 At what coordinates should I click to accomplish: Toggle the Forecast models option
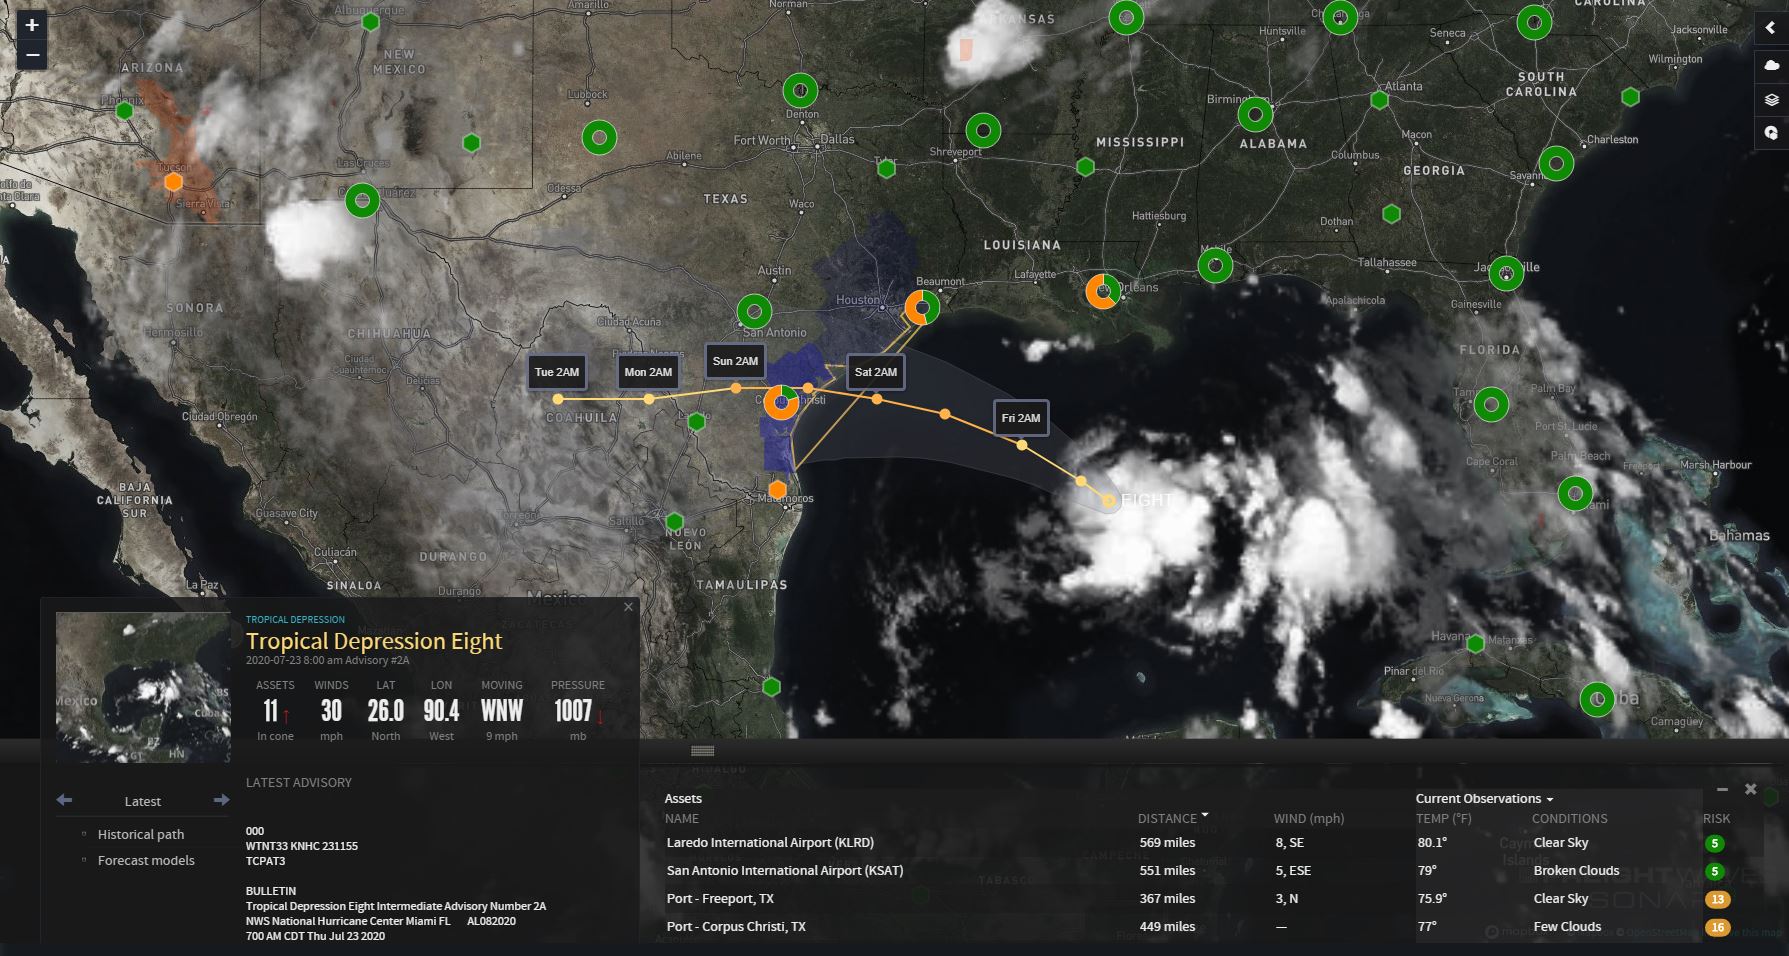(146, 860)
